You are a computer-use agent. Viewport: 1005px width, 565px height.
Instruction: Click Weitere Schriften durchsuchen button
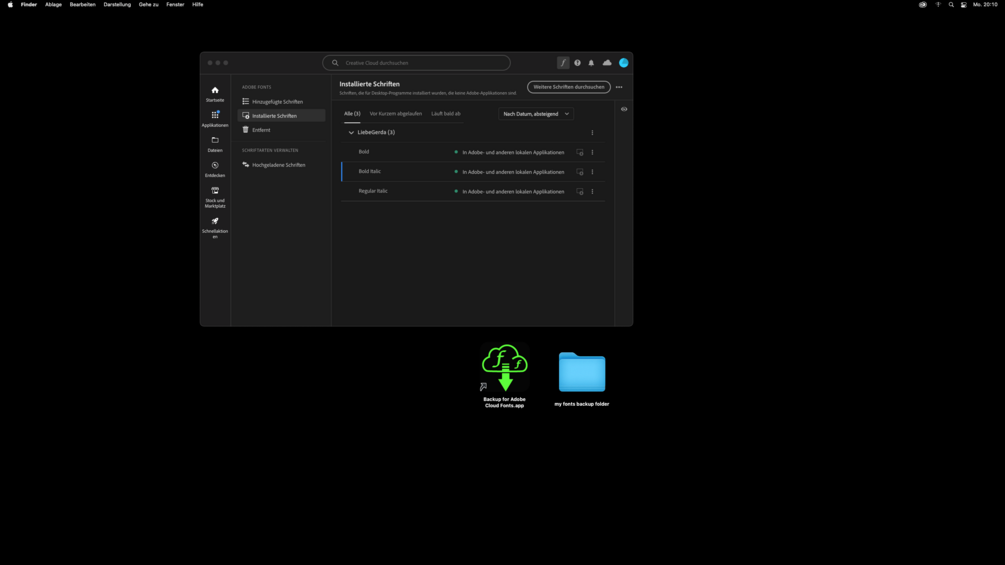pyautogui.click(x=569, y=87)
